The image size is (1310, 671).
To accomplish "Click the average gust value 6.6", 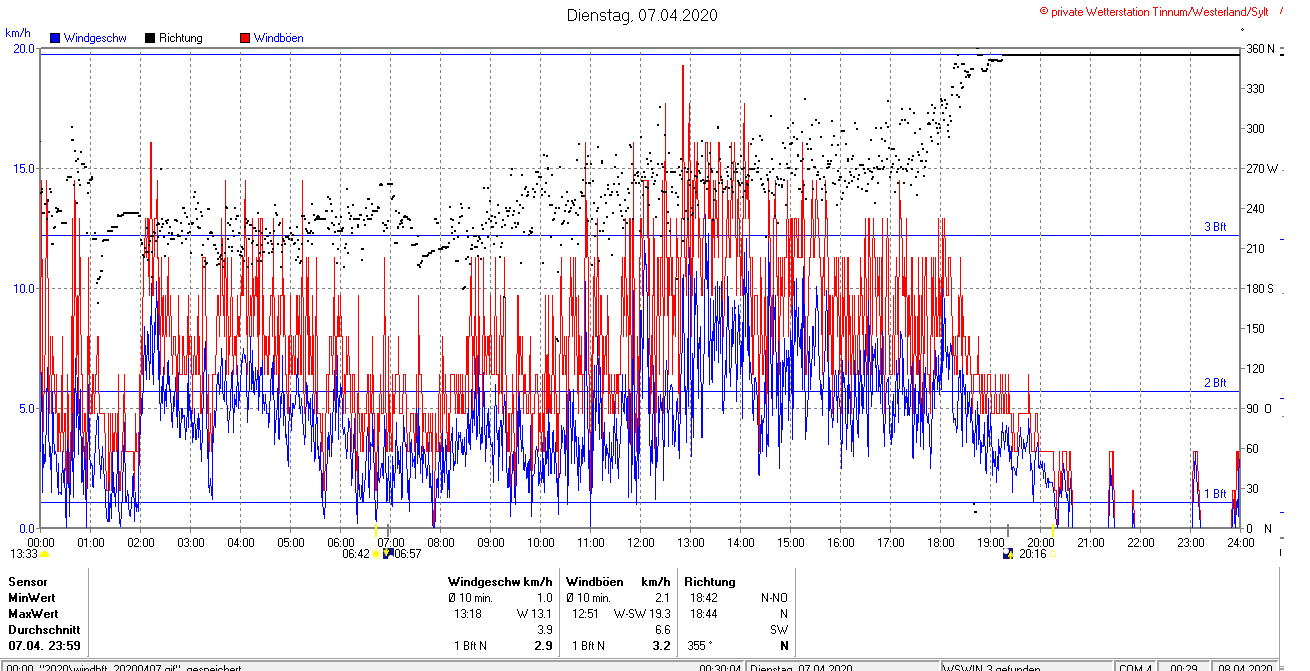I will (x=662, y=629).
